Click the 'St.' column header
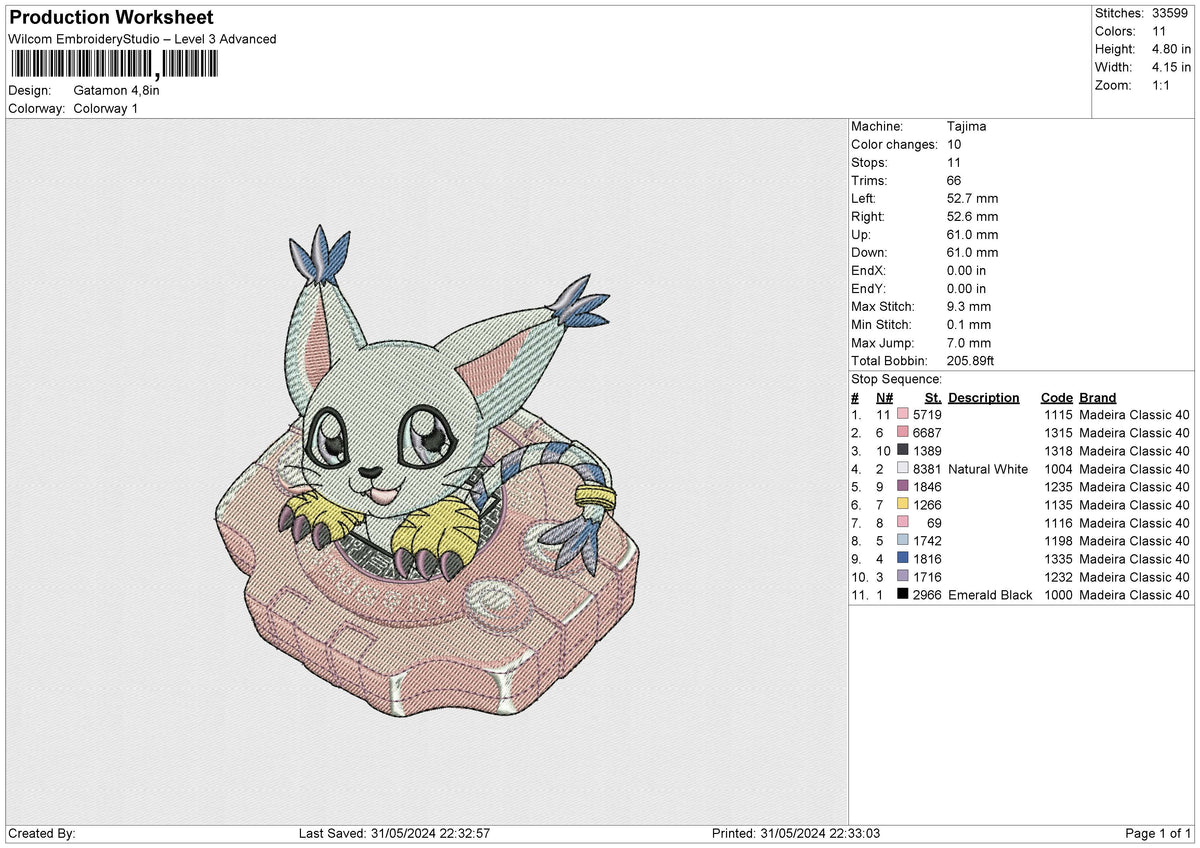The width and height of the screenshot is (1200, 848). click(933, 397)
